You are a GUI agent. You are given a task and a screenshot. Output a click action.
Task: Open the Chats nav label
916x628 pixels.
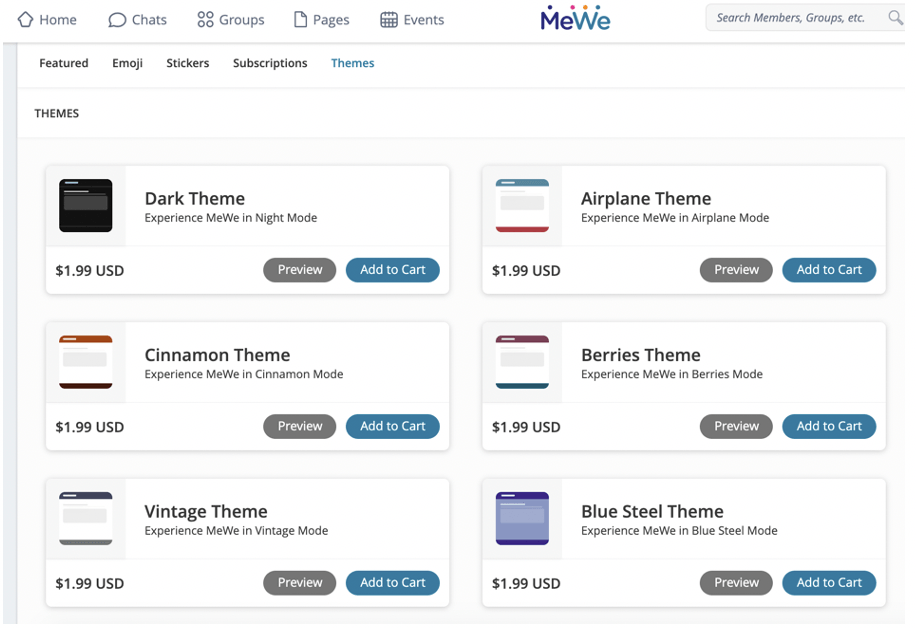click(x=149, y=20)
